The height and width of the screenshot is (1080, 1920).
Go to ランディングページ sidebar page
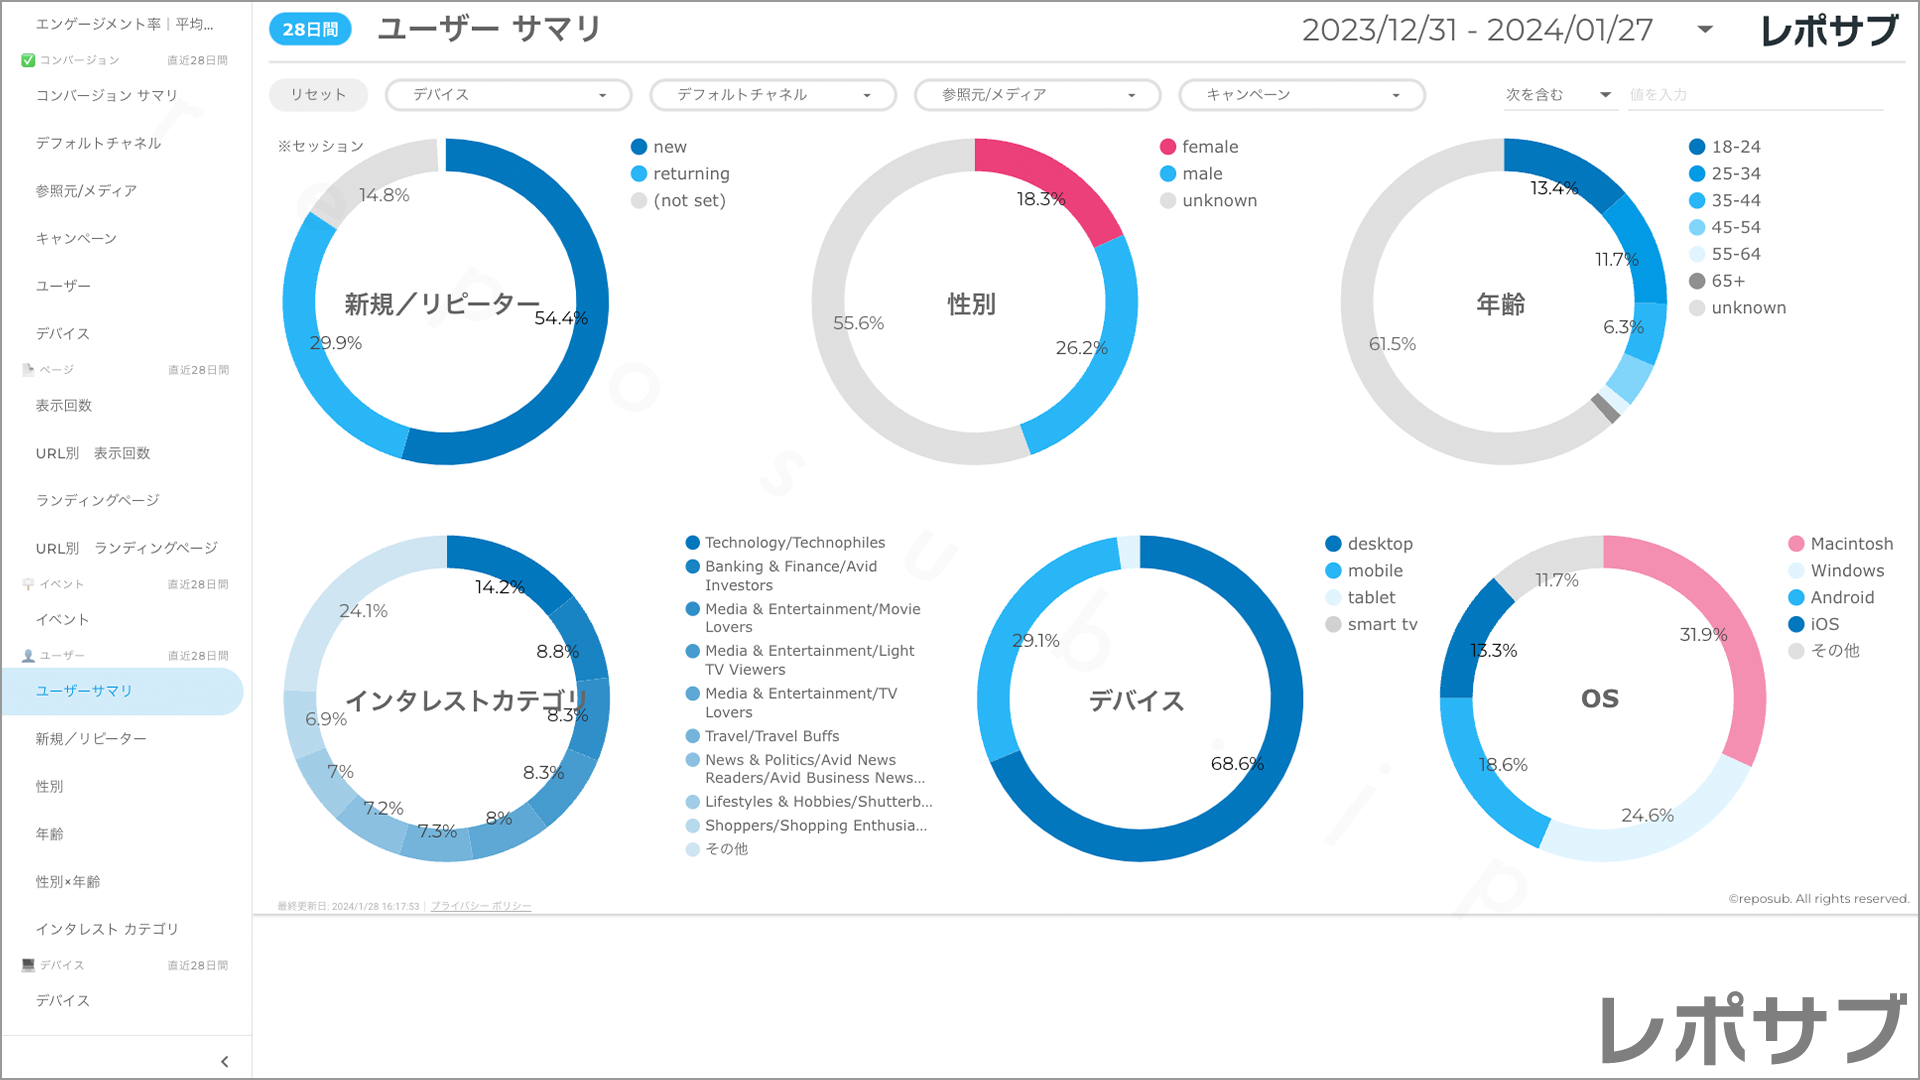tap(98, 500)
